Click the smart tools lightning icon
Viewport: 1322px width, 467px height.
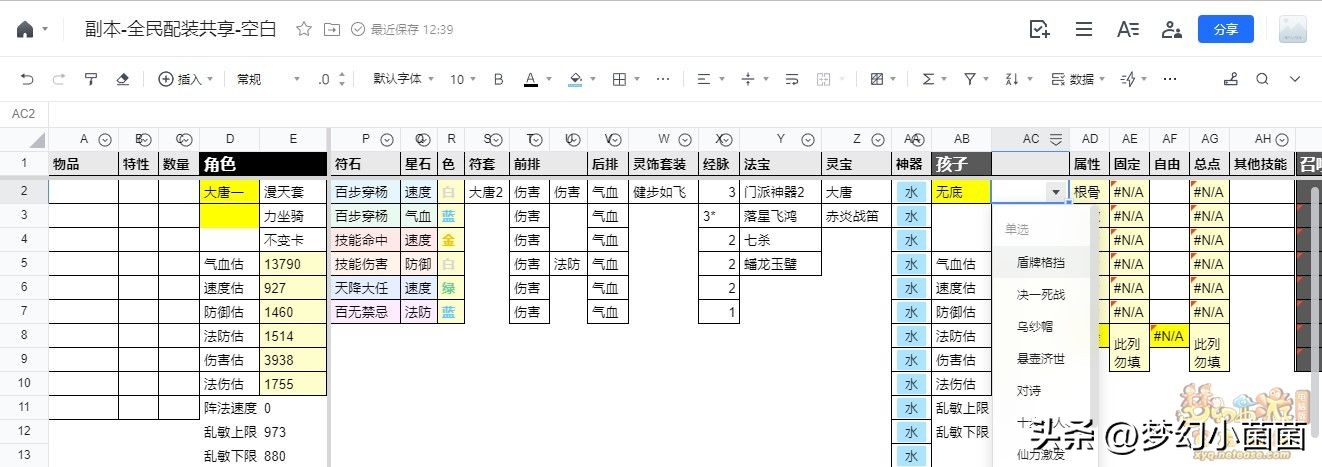pos(1127,79)
